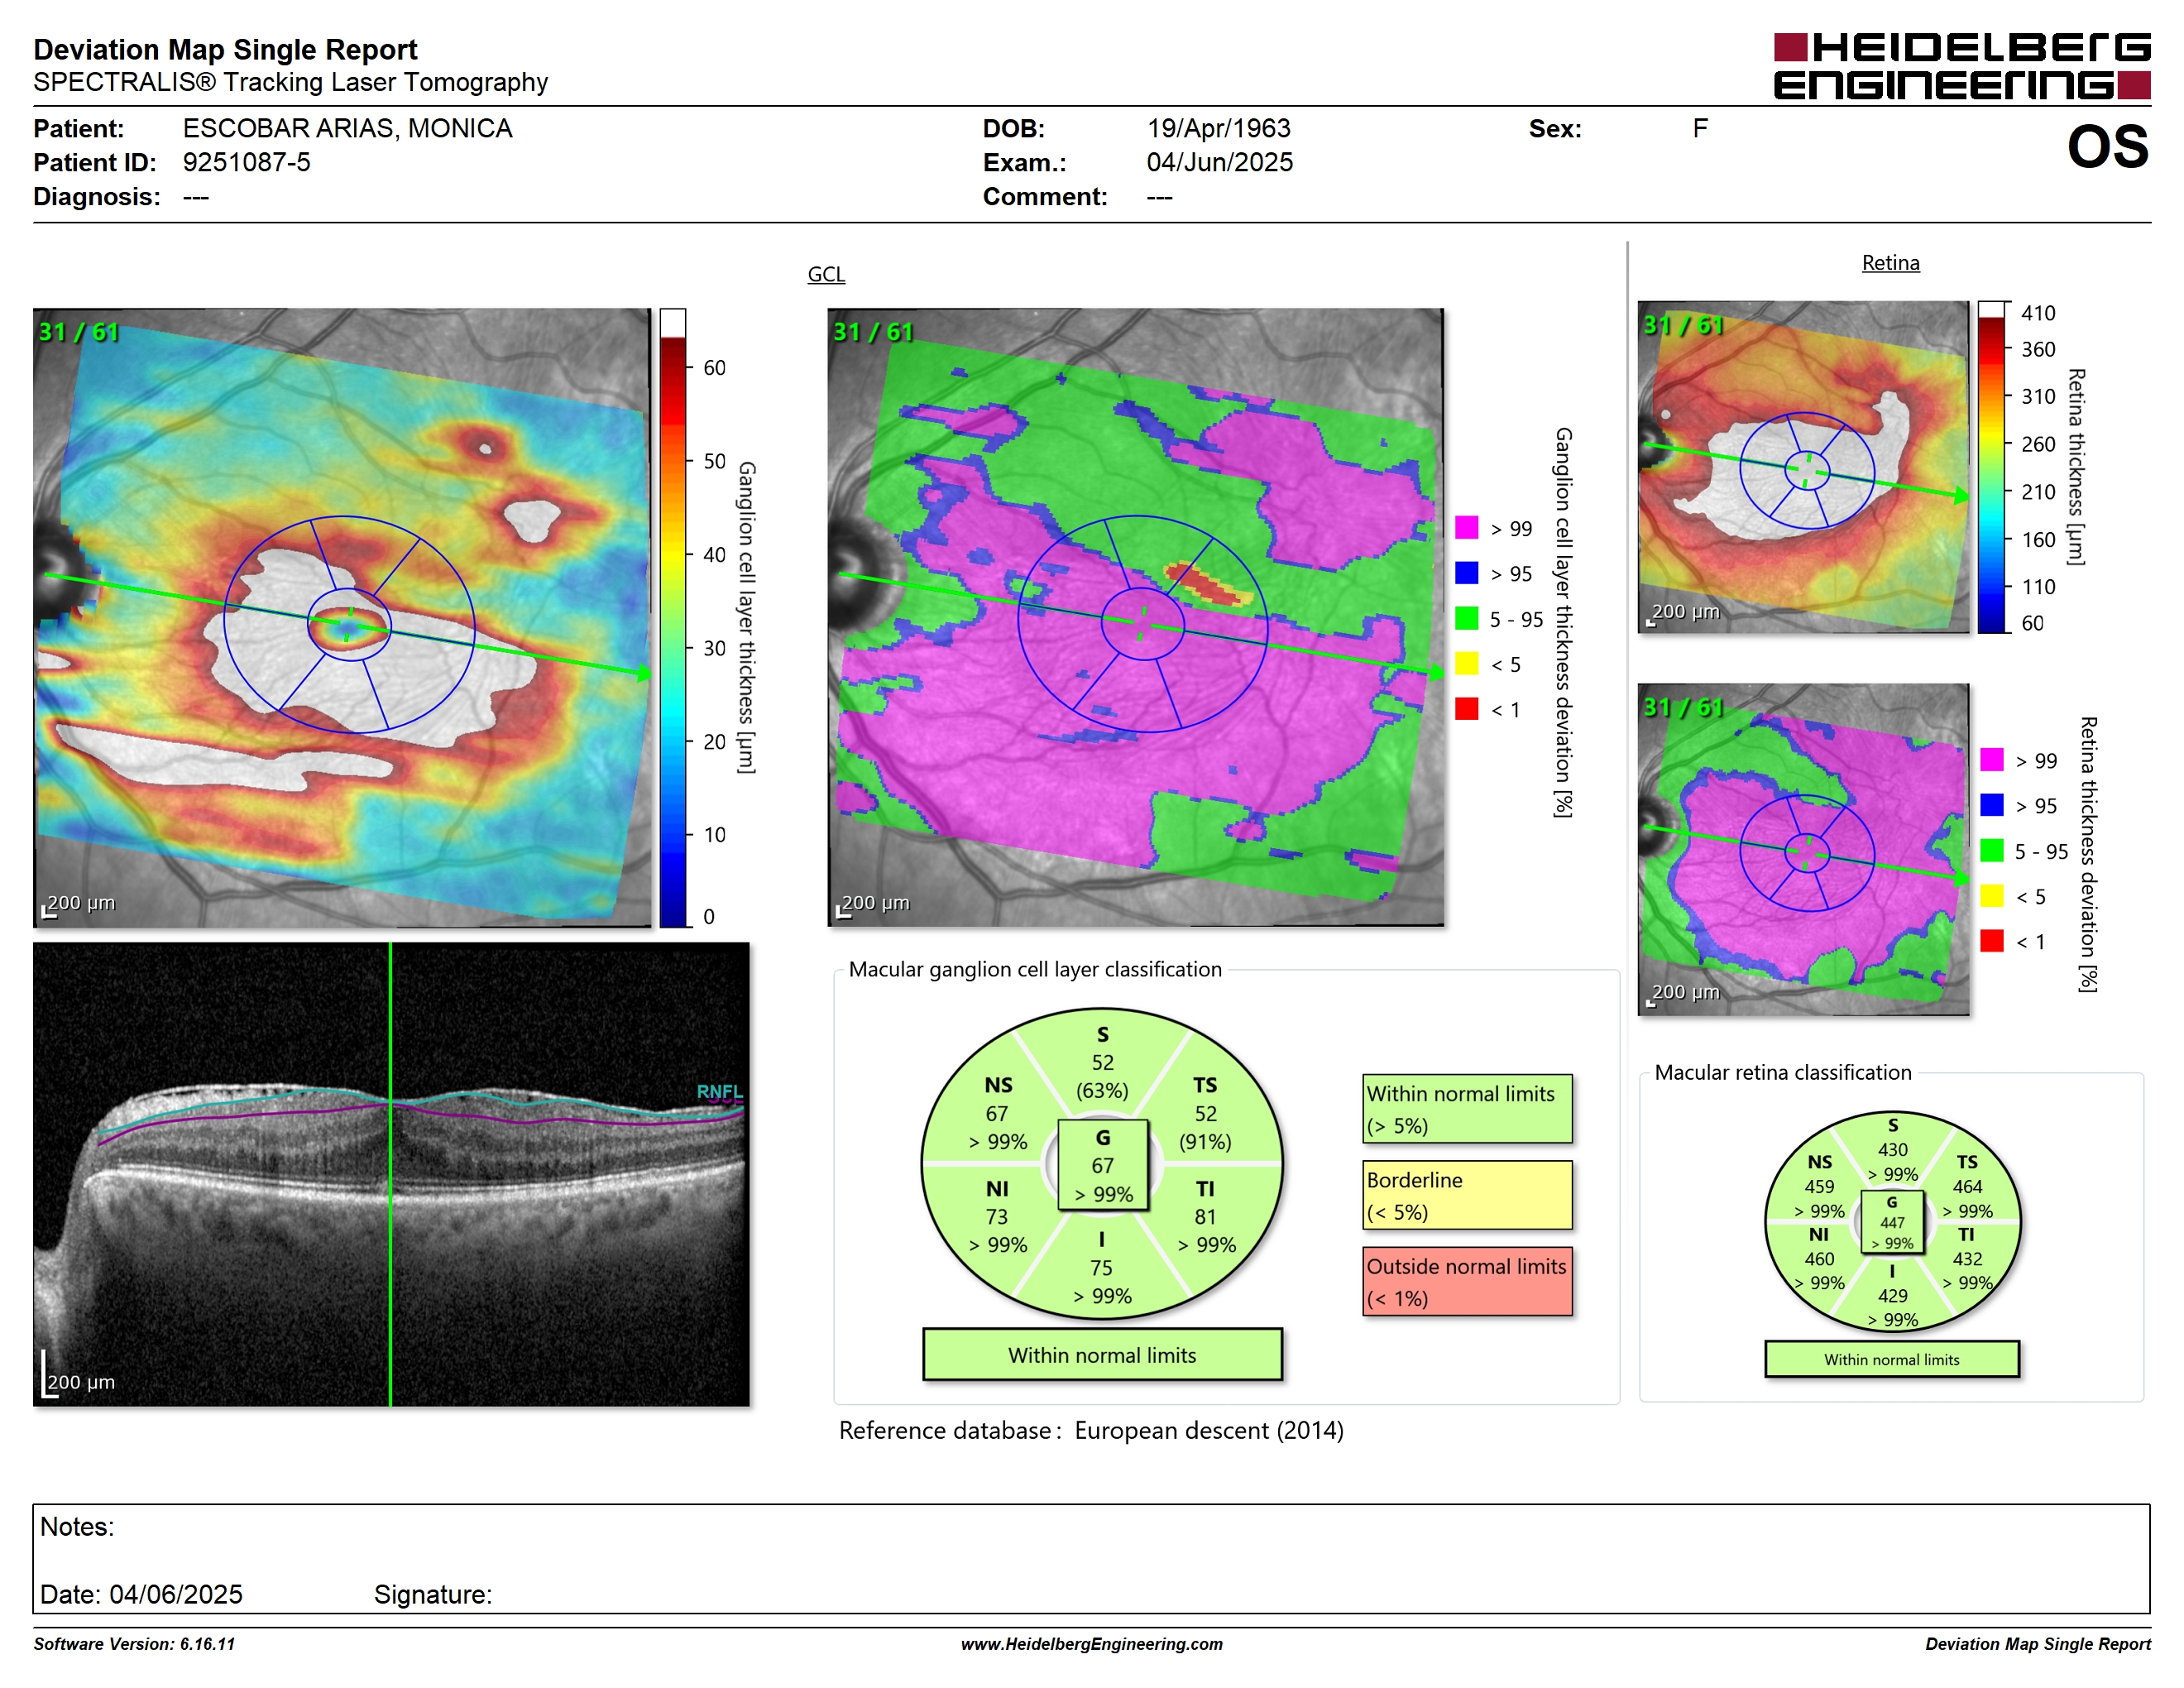Click the GCL sector TI value 81
This screenshot has height=1688, width=2184.
(1206, 1217)
